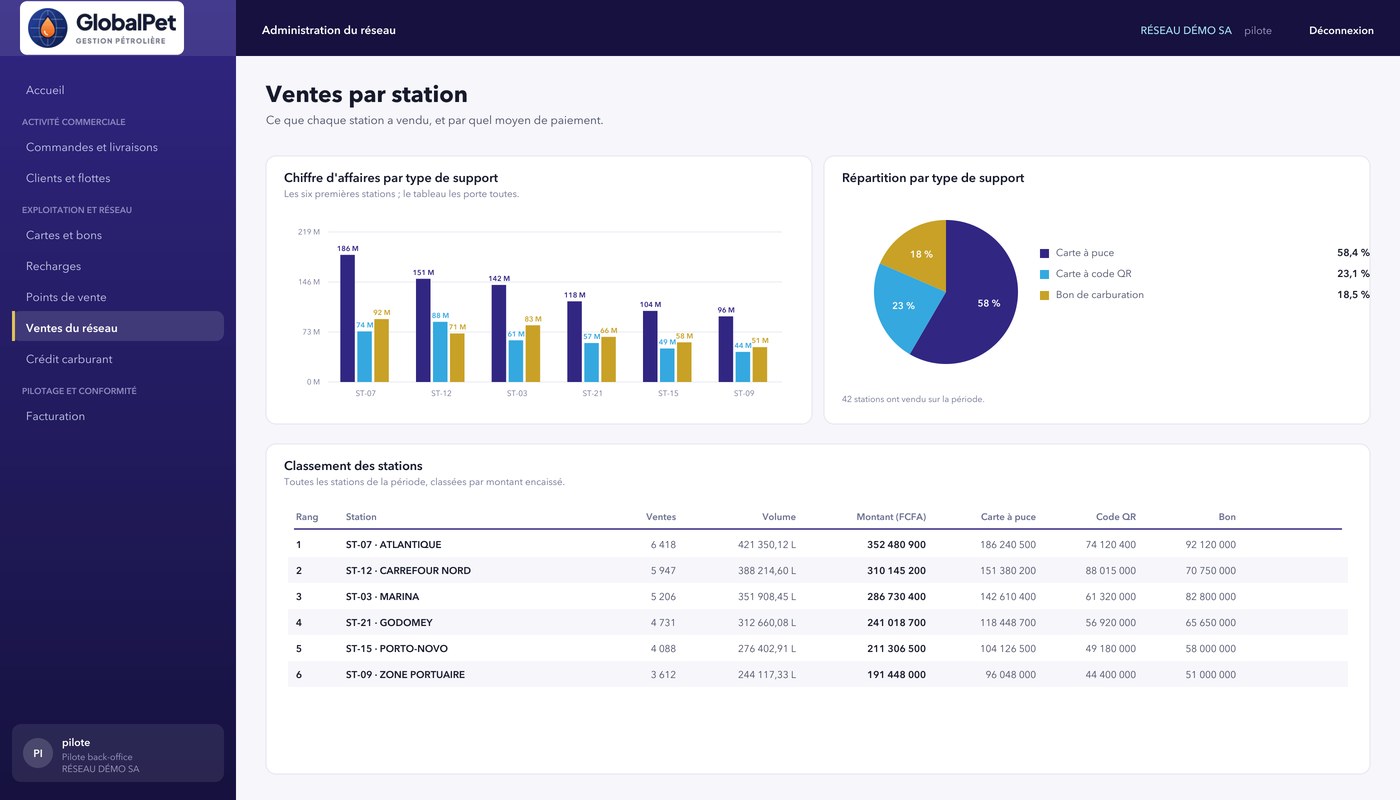The width and height of the screenshot is (1400, 800).
Task: Click the 88 M bar for ST-12
Action: pos(440,351)
